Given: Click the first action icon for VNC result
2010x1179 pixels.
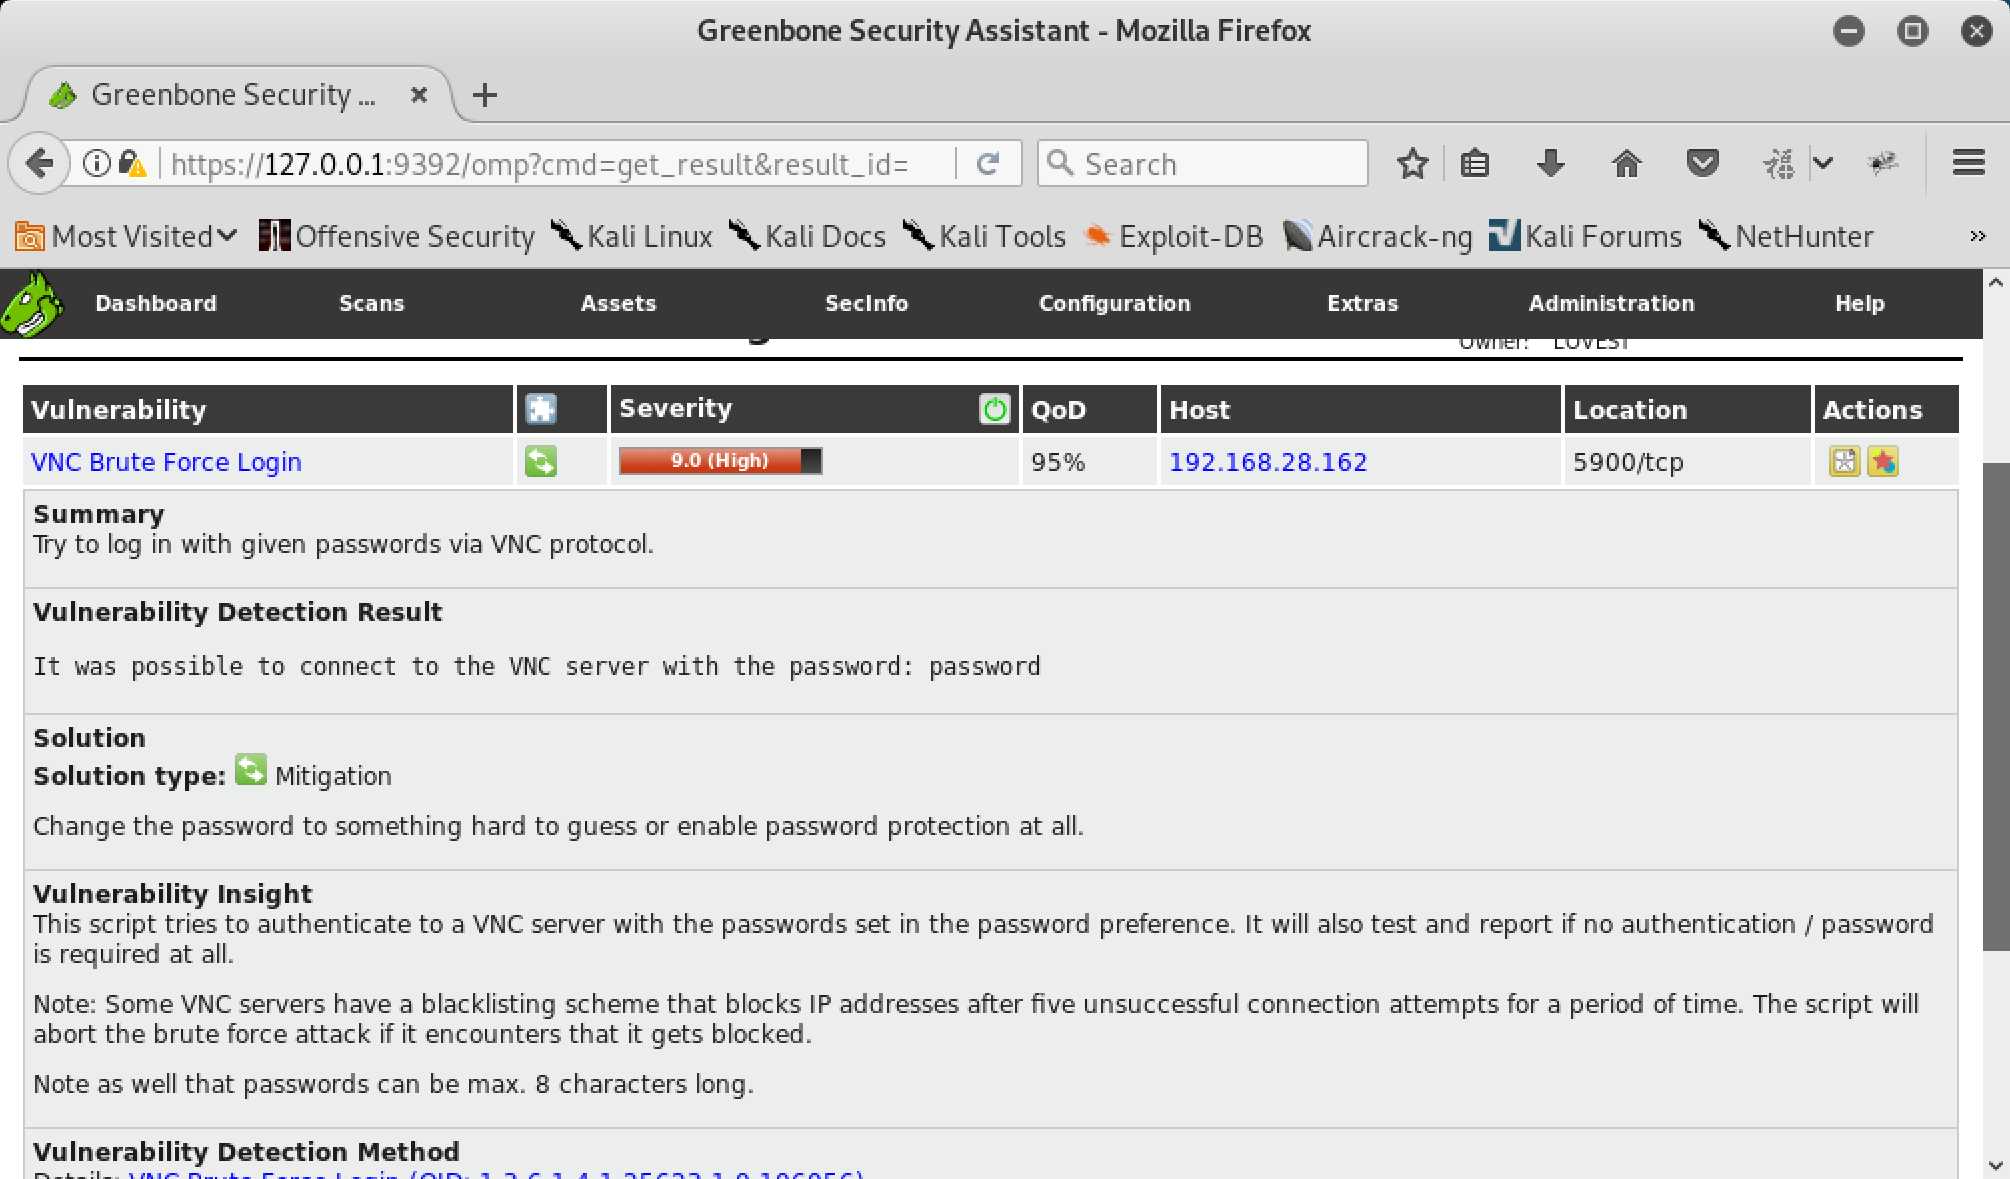Looking at the screenshot, I should point(1846,460).
